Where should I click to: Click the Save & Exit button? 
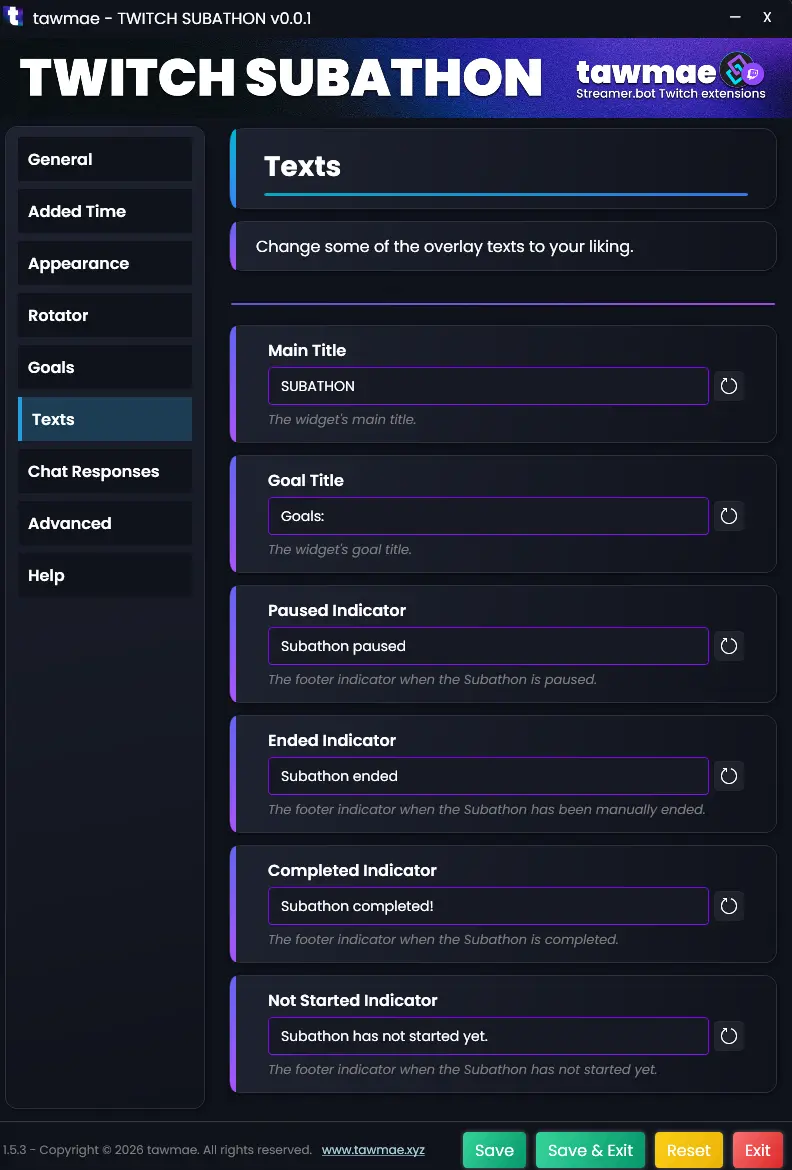click(x=591, y=1150)
